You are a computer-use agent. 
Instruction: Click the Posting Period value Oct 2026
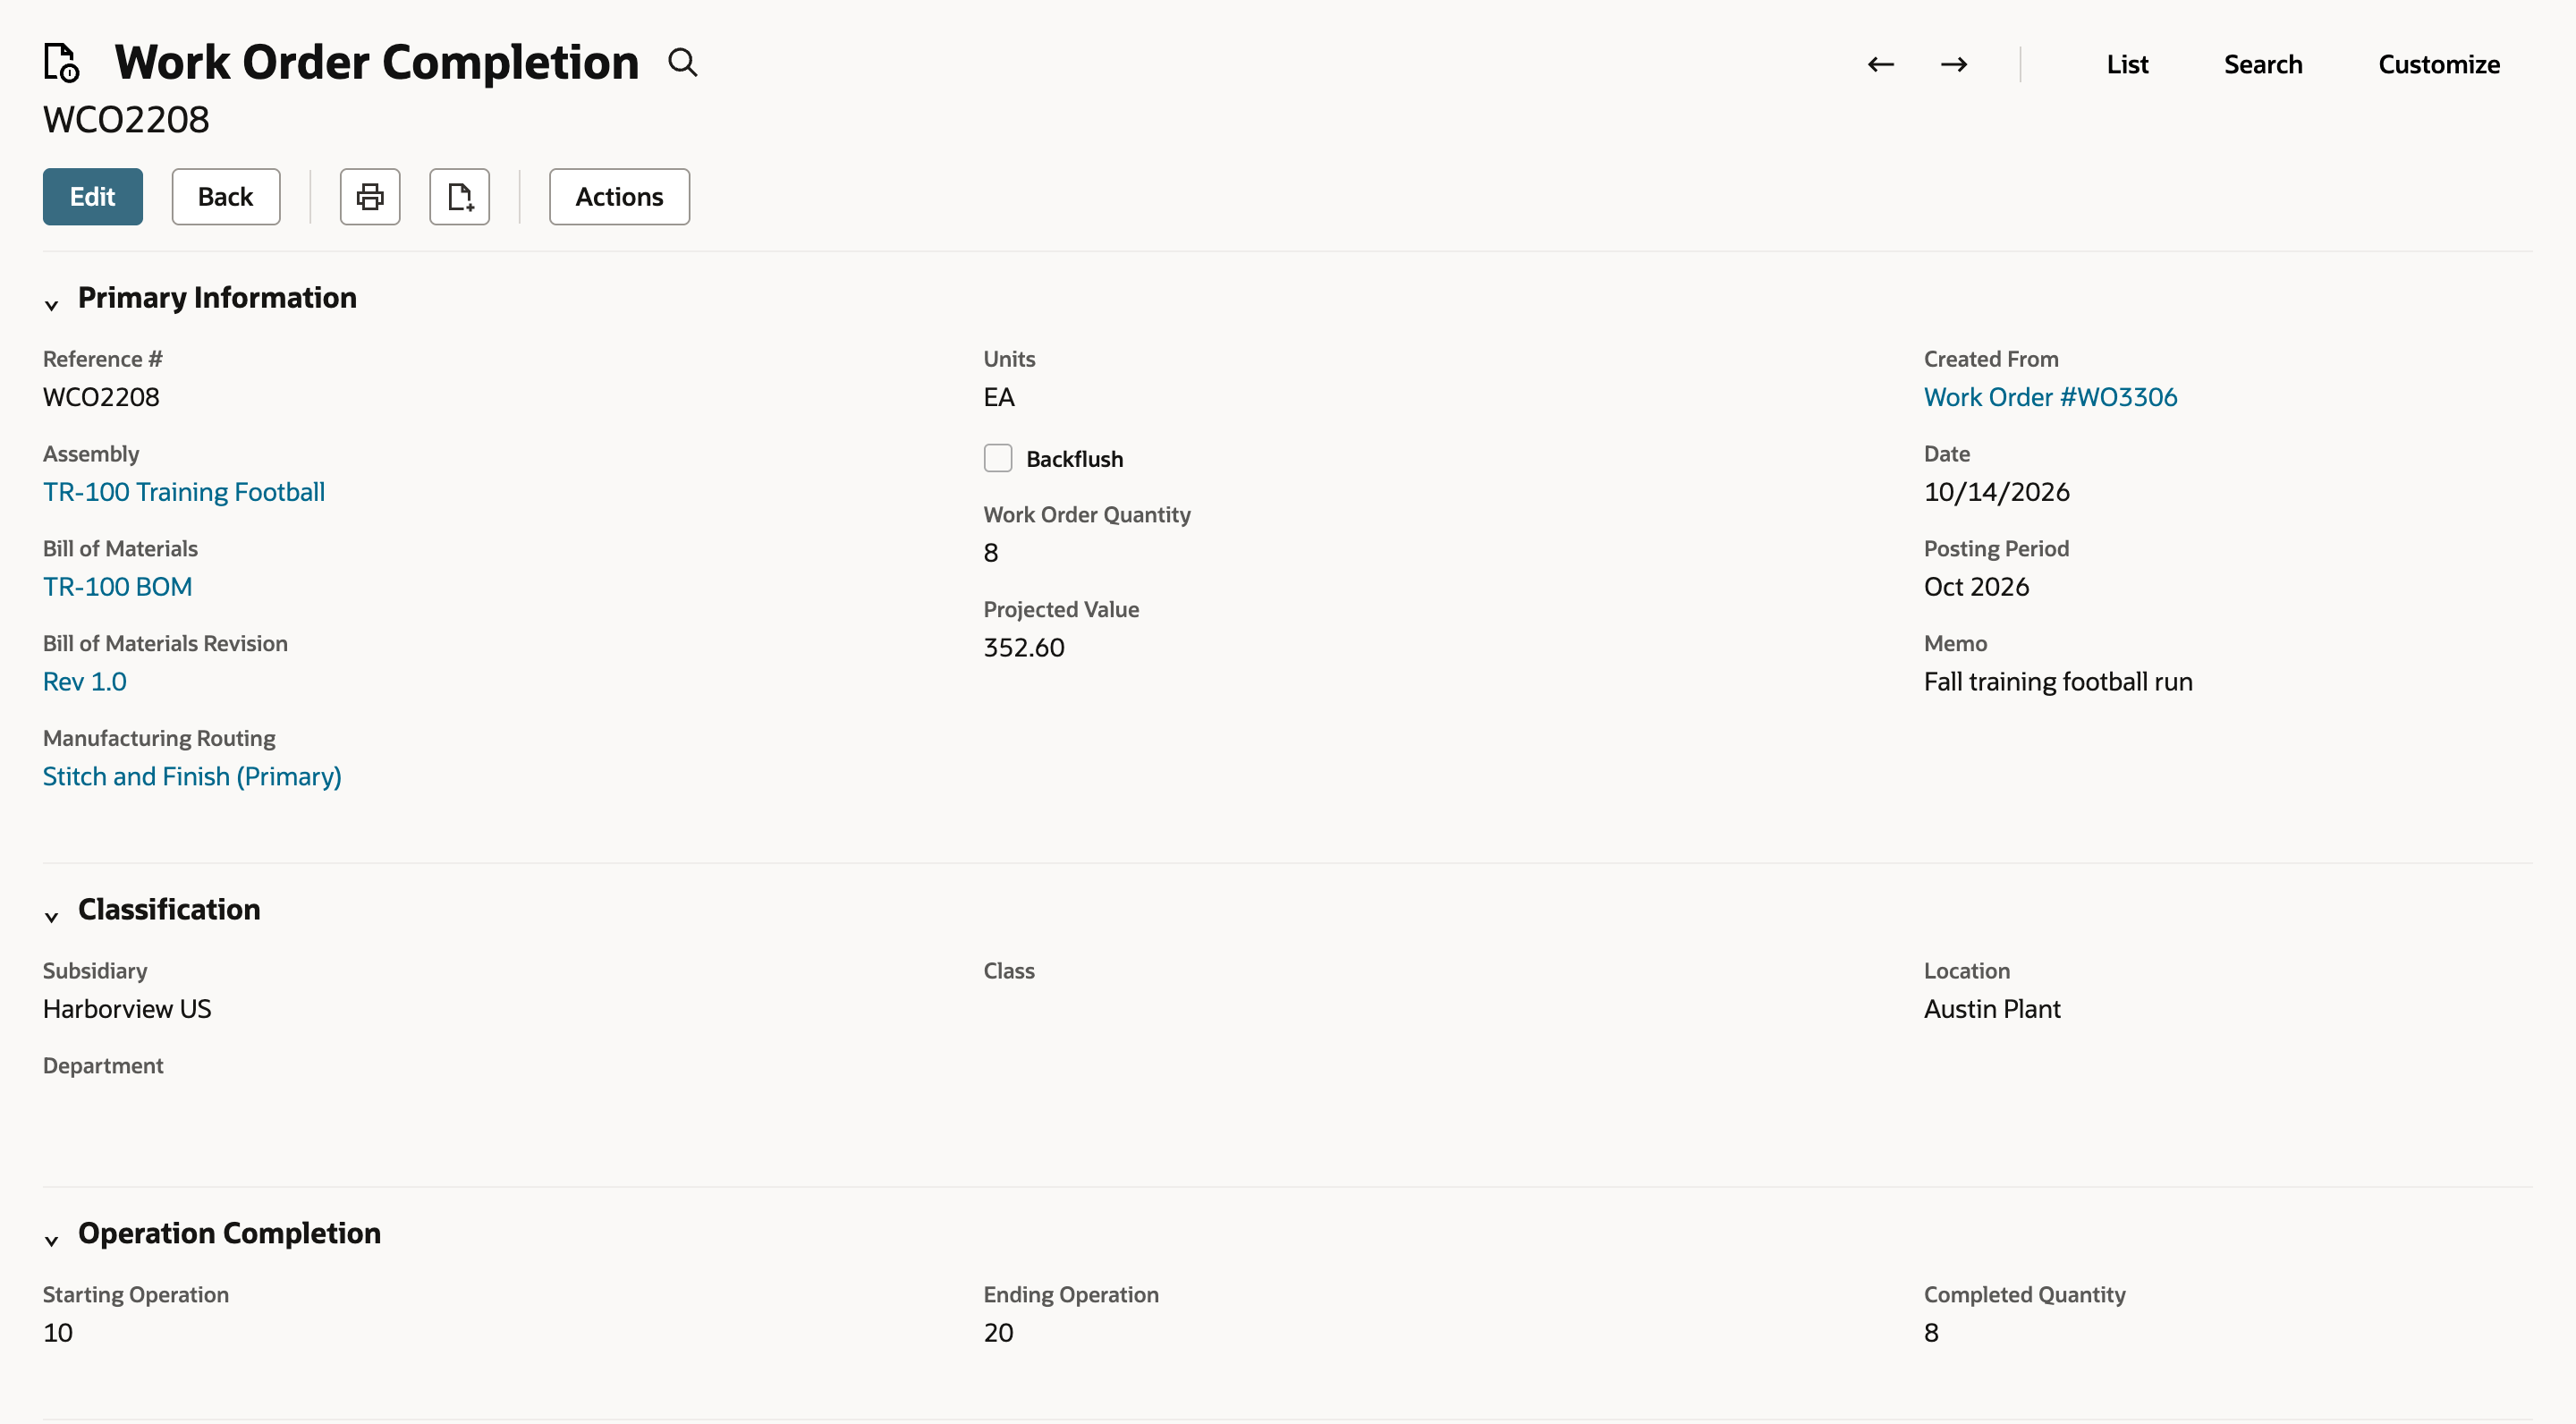(1977, 587)
